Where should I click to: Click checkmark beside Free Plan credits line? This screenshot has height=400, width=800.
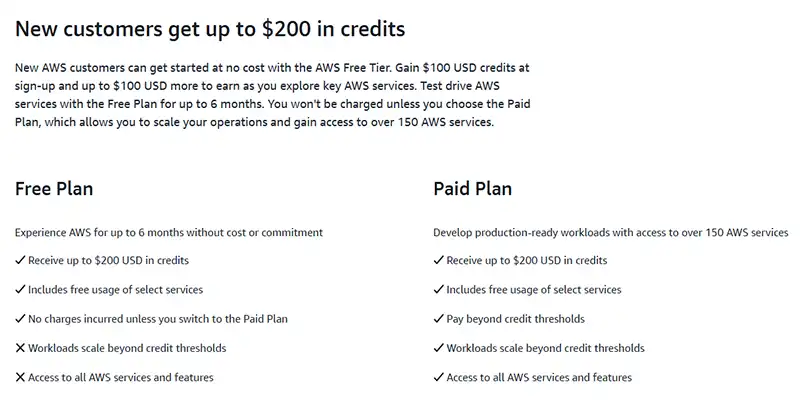[x=20, y=260]
